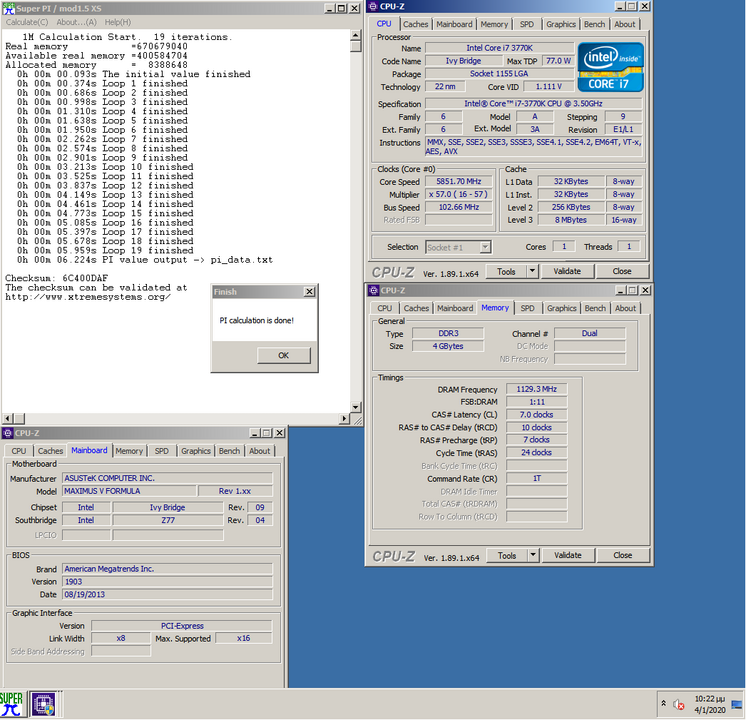Switch to Memory tab in top CPU-Z window
Screen dimensions: 746x720
click(x=494, y=24)
